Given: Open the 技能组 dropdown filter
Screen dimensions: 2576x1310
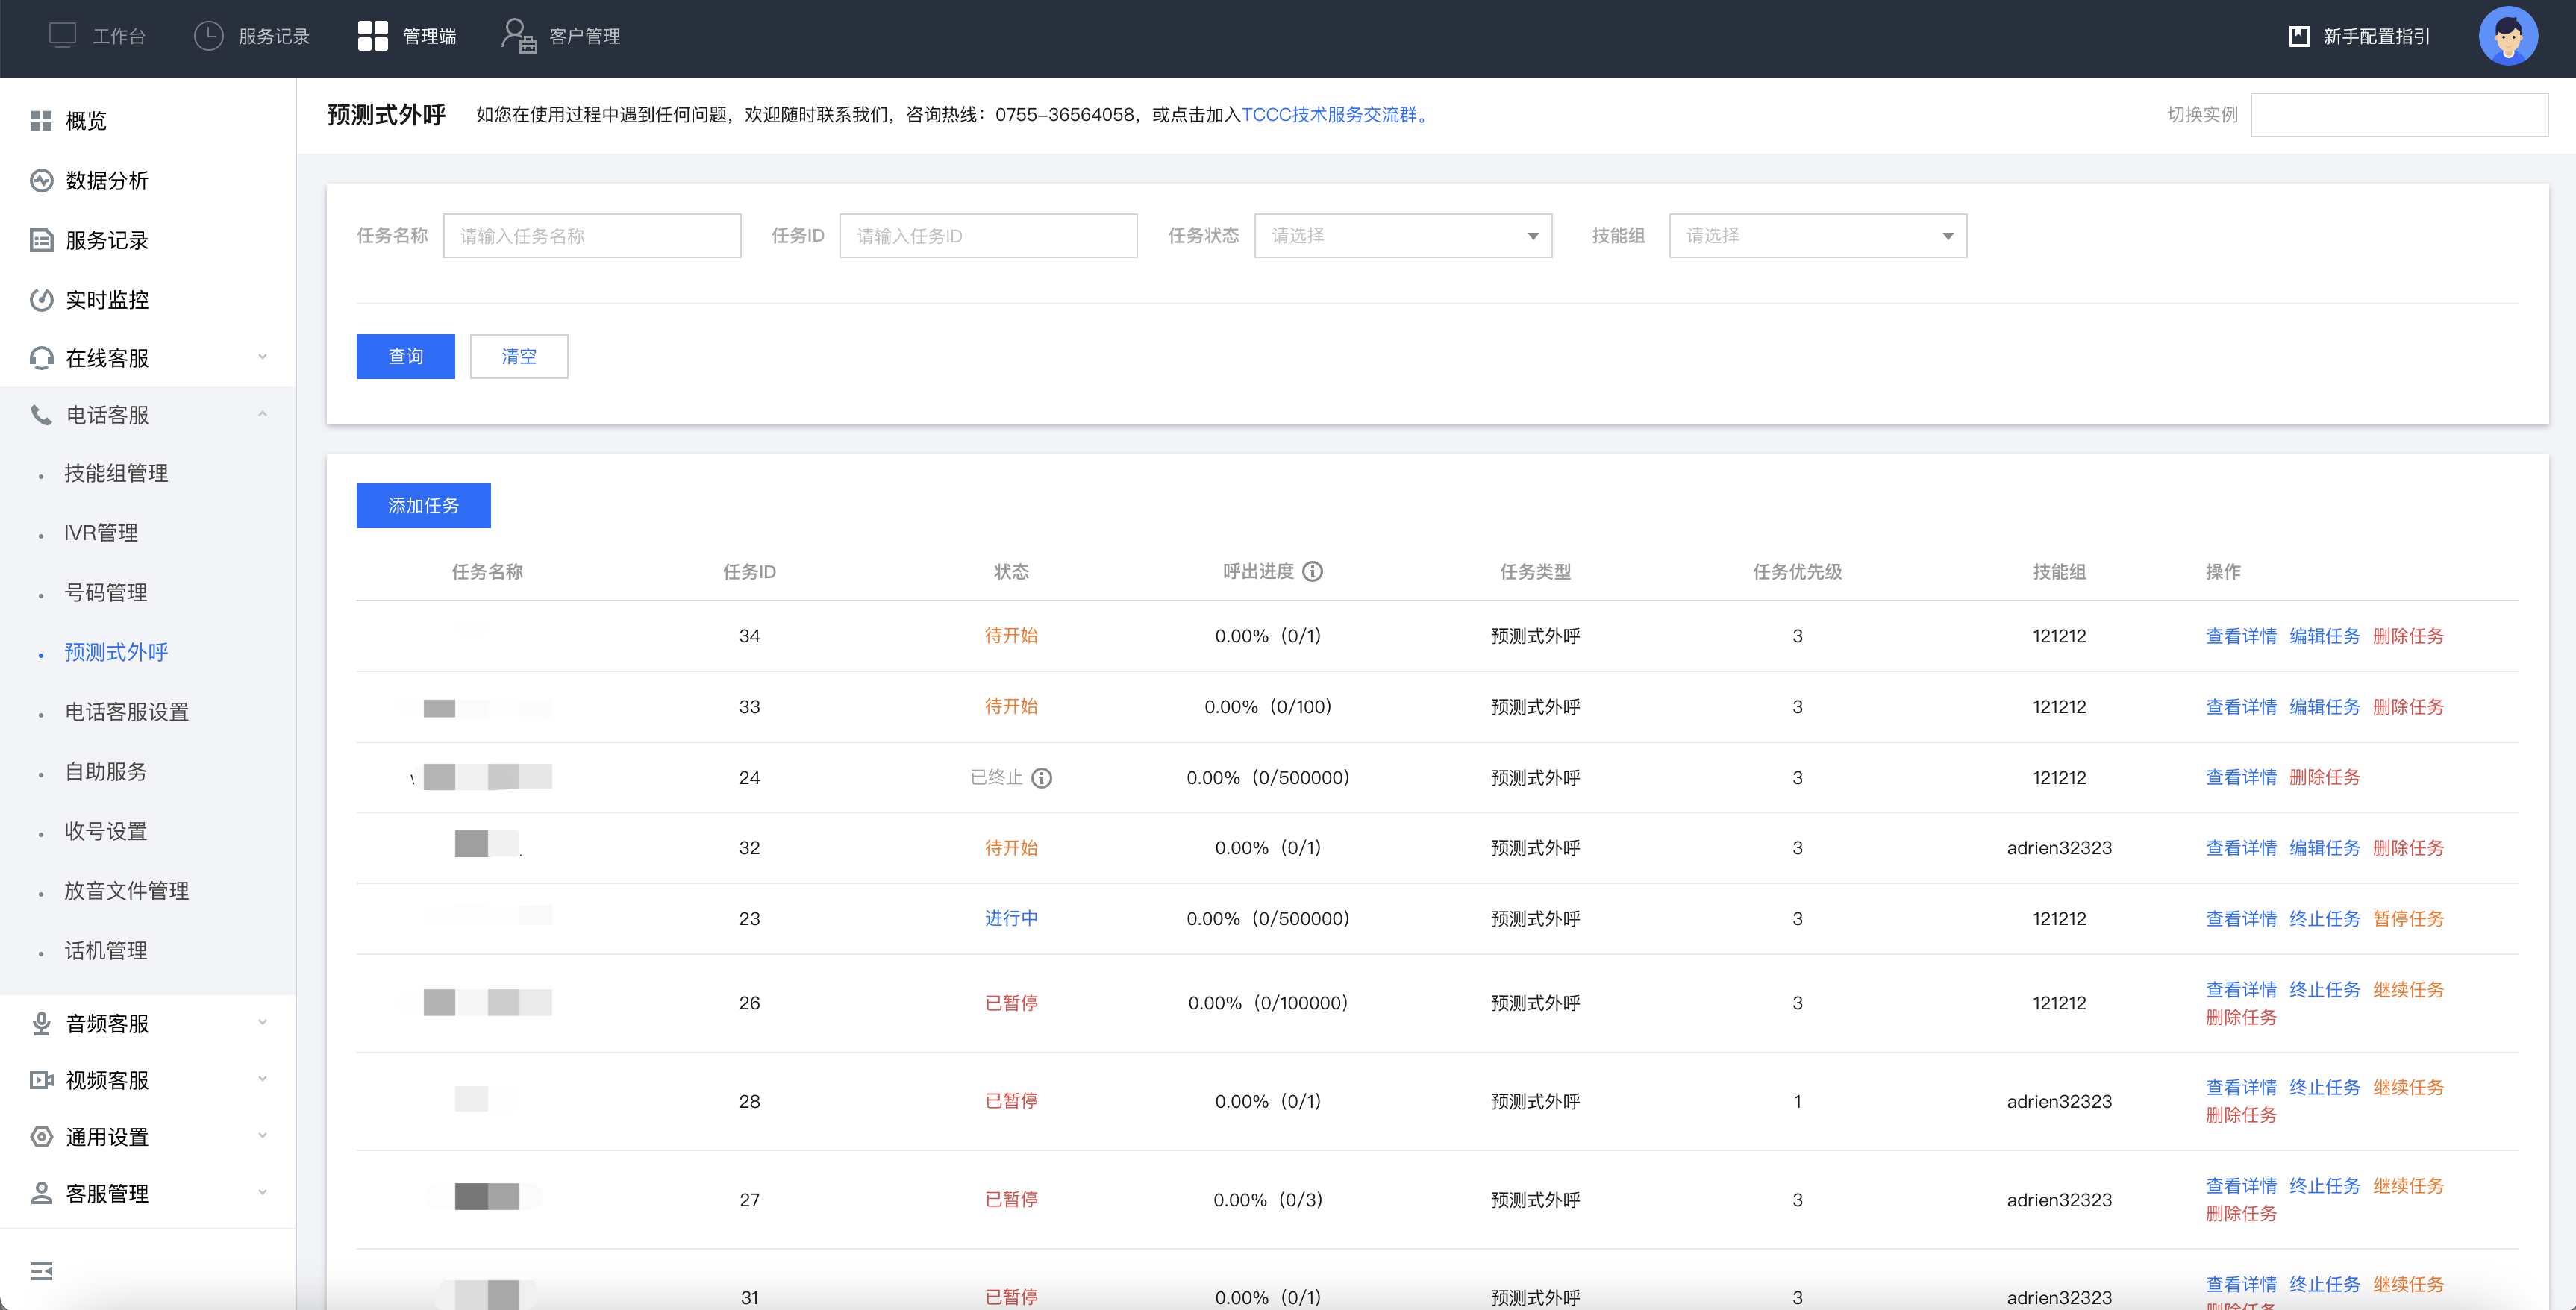Looking at the screenshot, I should [1817, 236].
